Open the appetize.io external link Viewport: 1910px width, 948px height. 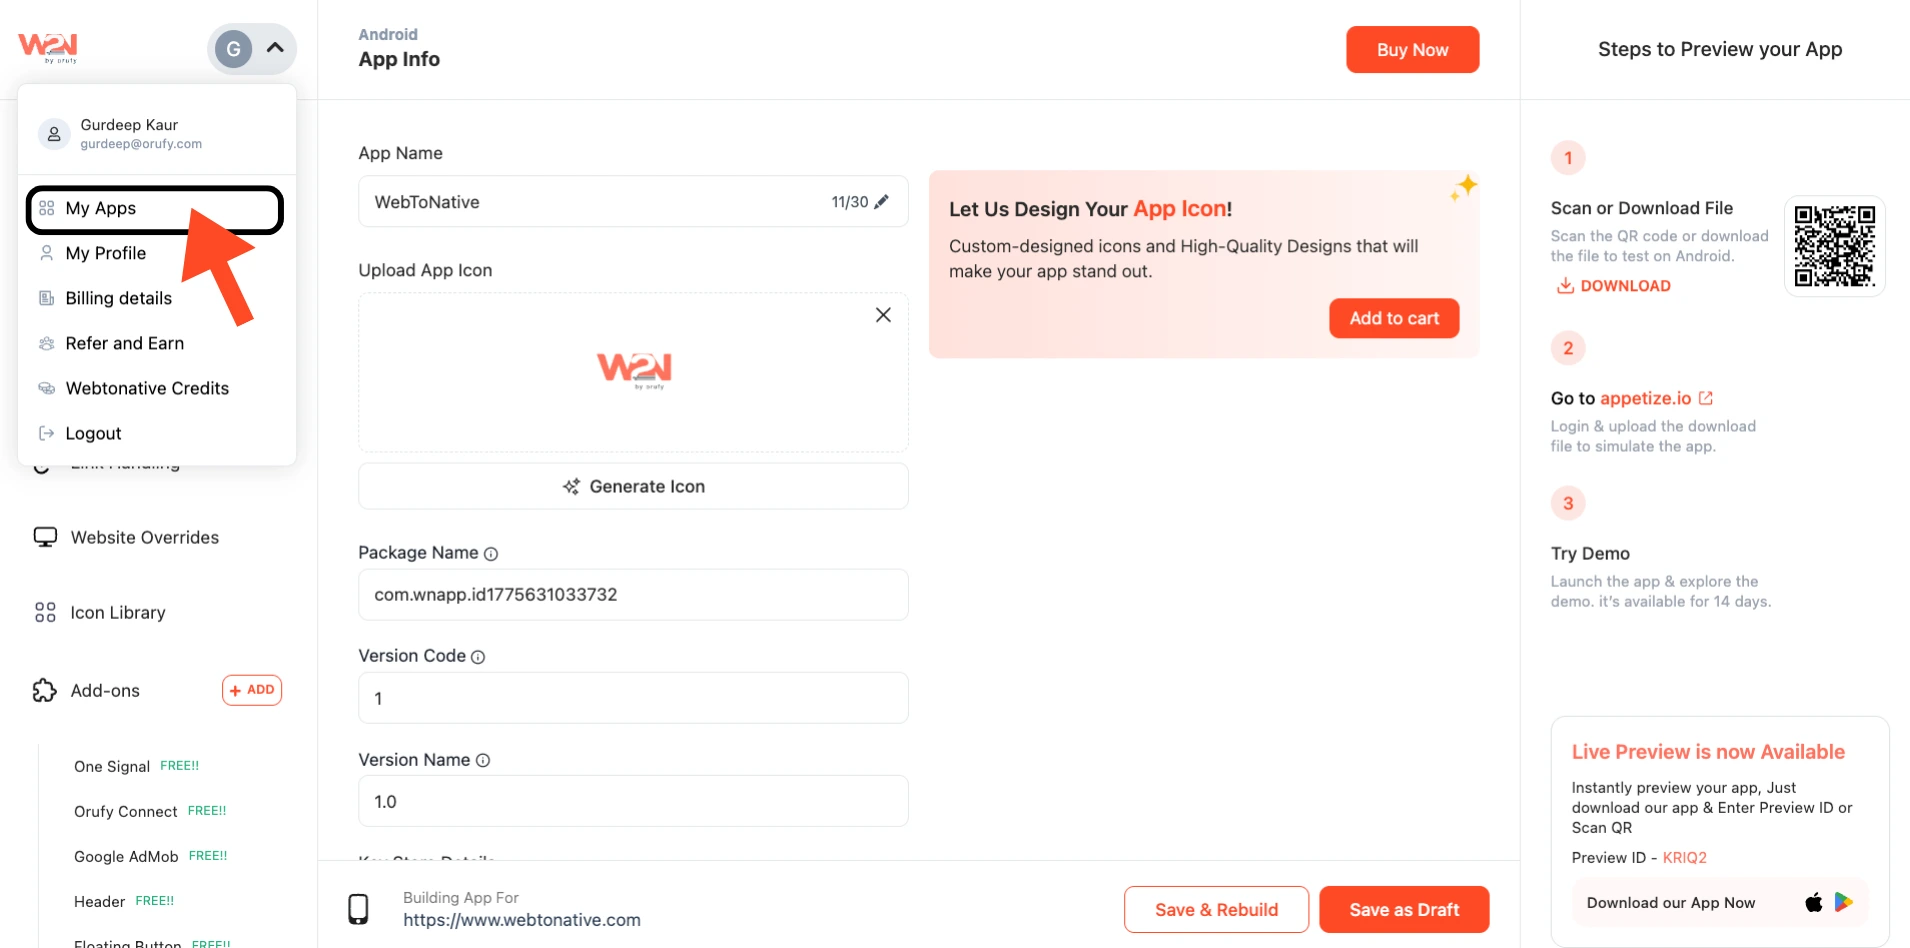pyautogui.click(x=1706, y=398)
